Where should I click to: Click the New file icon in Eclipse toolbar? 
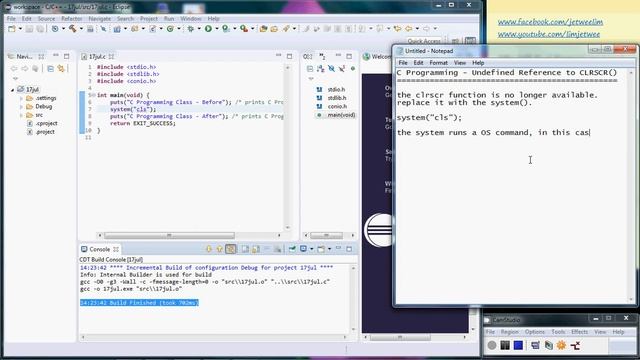[12, 29]
